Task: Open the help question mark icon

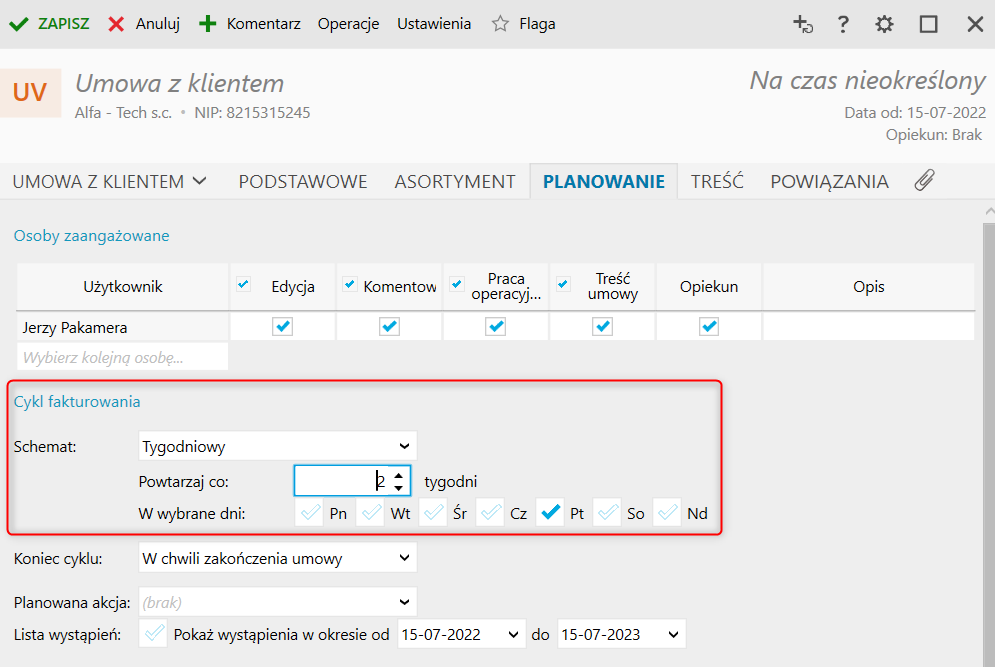Action: point(844,24)
